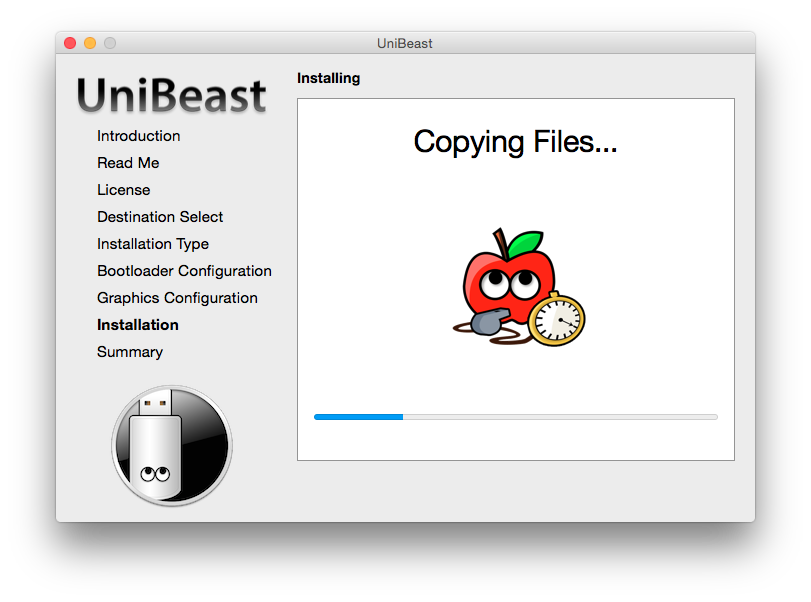Select the Bootloader Configuration step
811x602 pixels.
point(184,270)
